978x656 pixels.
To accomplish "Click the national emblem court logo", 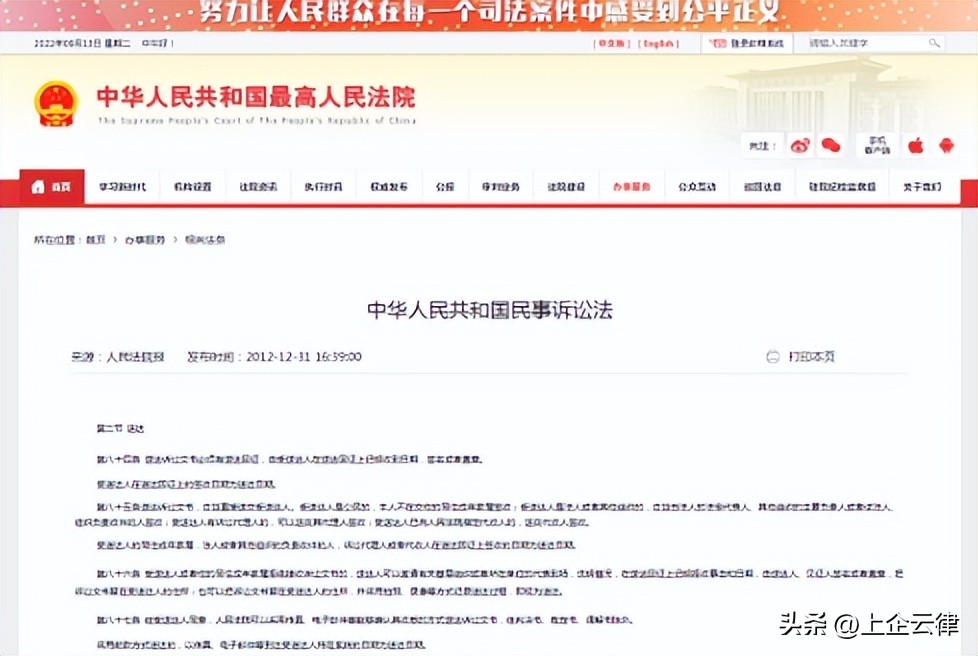I will point(56,106).
